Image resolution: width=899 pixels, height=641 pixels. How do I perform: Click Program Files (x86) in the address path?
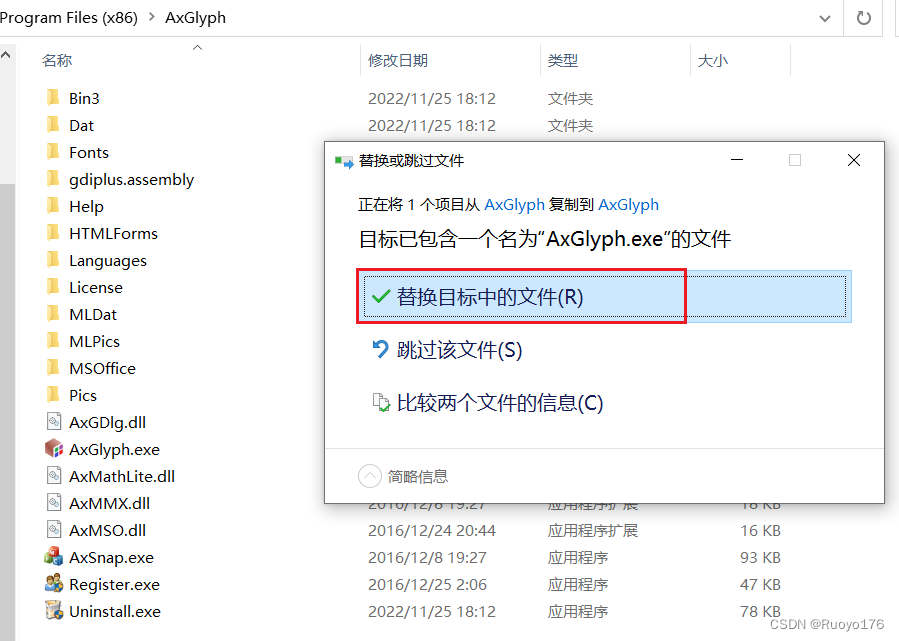(69, 17)
